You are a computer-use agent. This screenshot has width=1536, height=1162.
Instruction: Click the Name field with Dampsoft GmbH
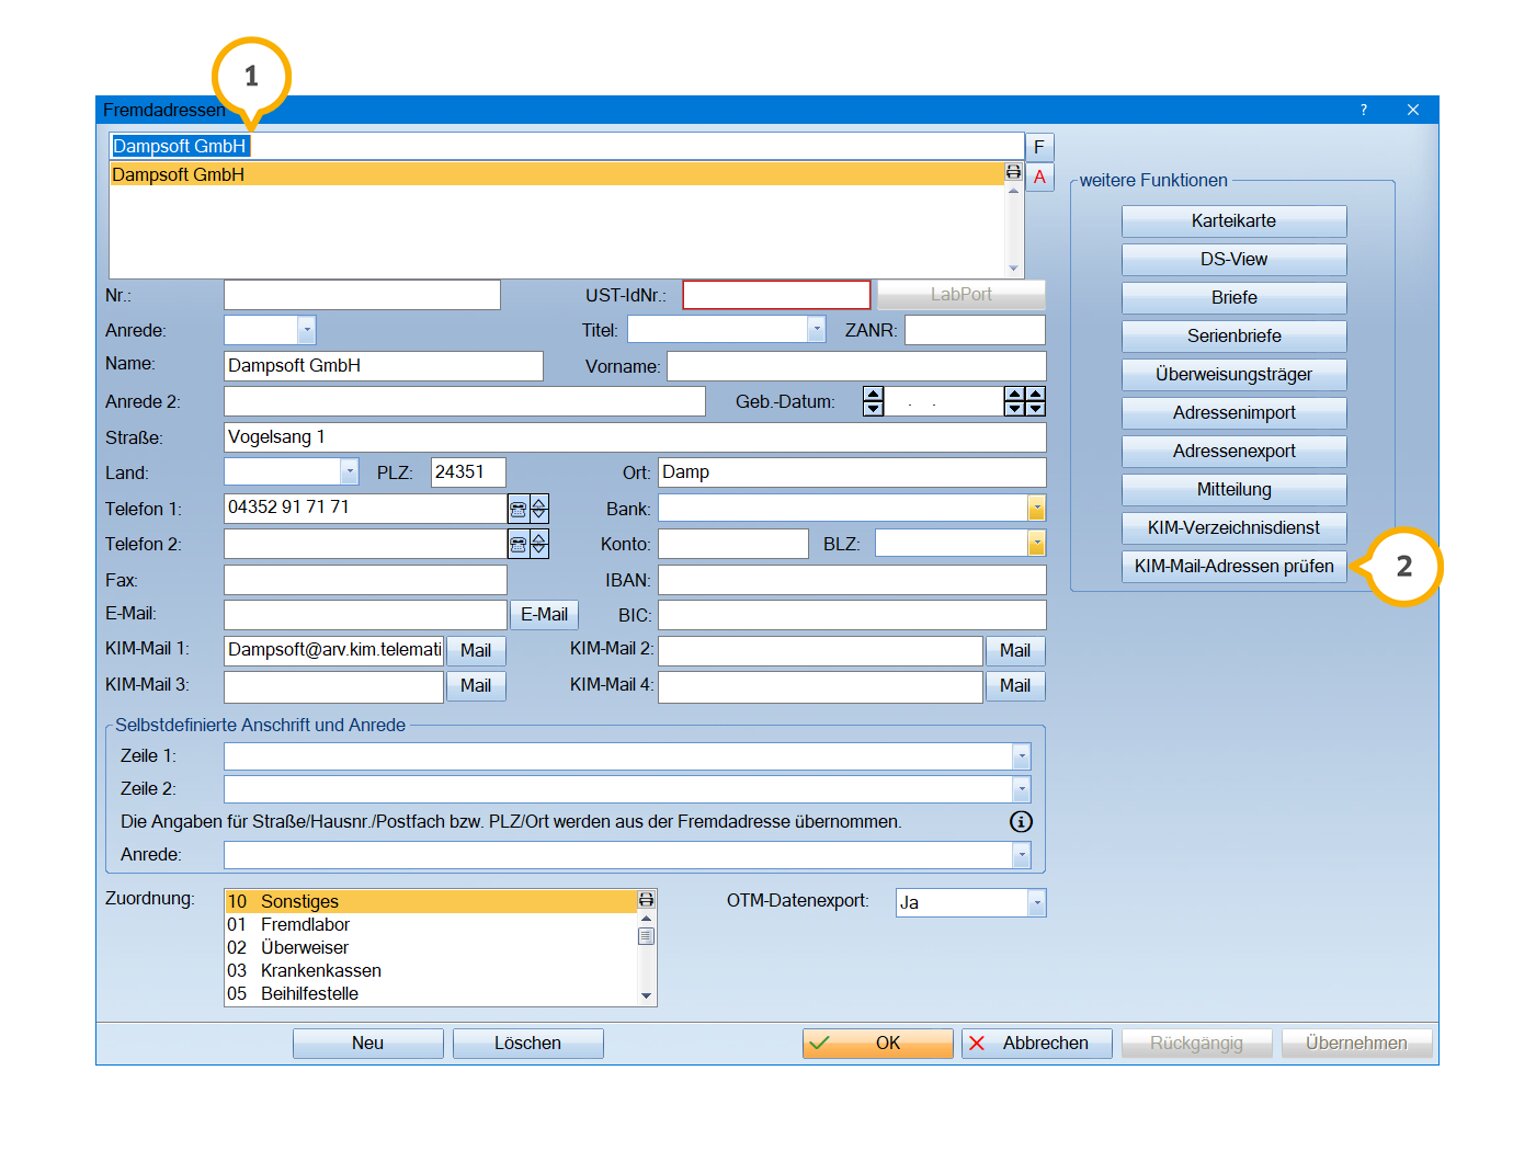point(383,366)
